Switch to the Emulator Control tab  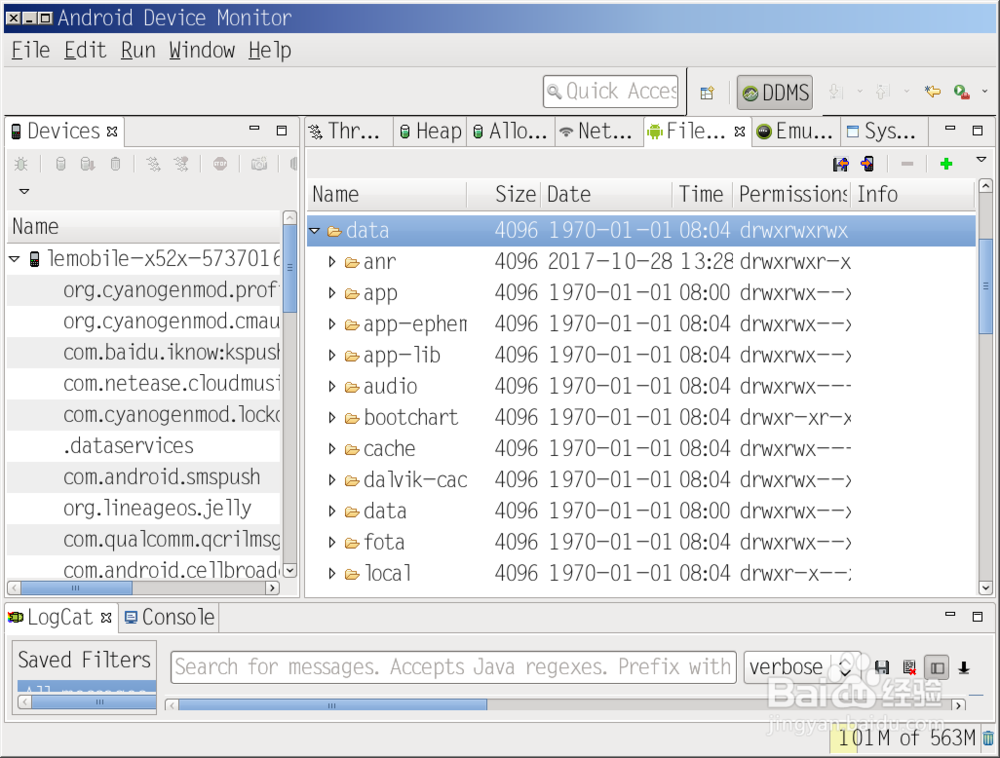click(795, 131)
